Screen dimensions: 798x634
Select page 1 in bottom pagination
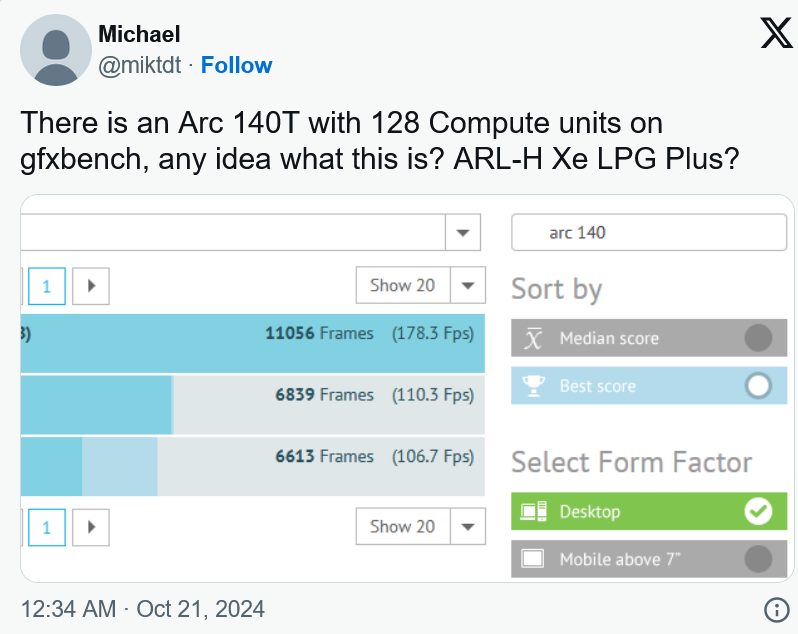(47, 527)
